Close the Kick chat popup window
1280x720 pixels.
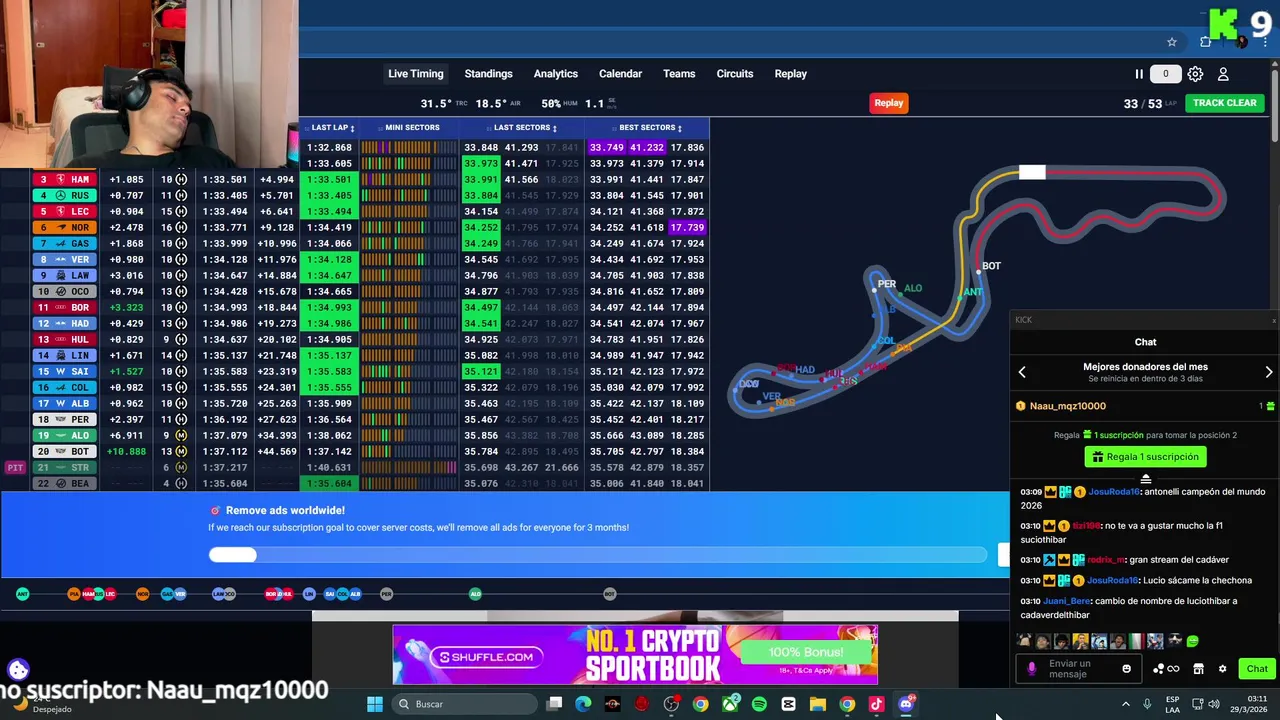point(1274,320)
